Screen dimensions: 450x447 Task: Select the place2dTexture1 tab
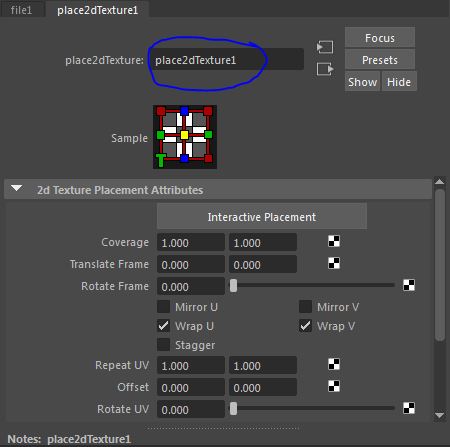(97, 10)
